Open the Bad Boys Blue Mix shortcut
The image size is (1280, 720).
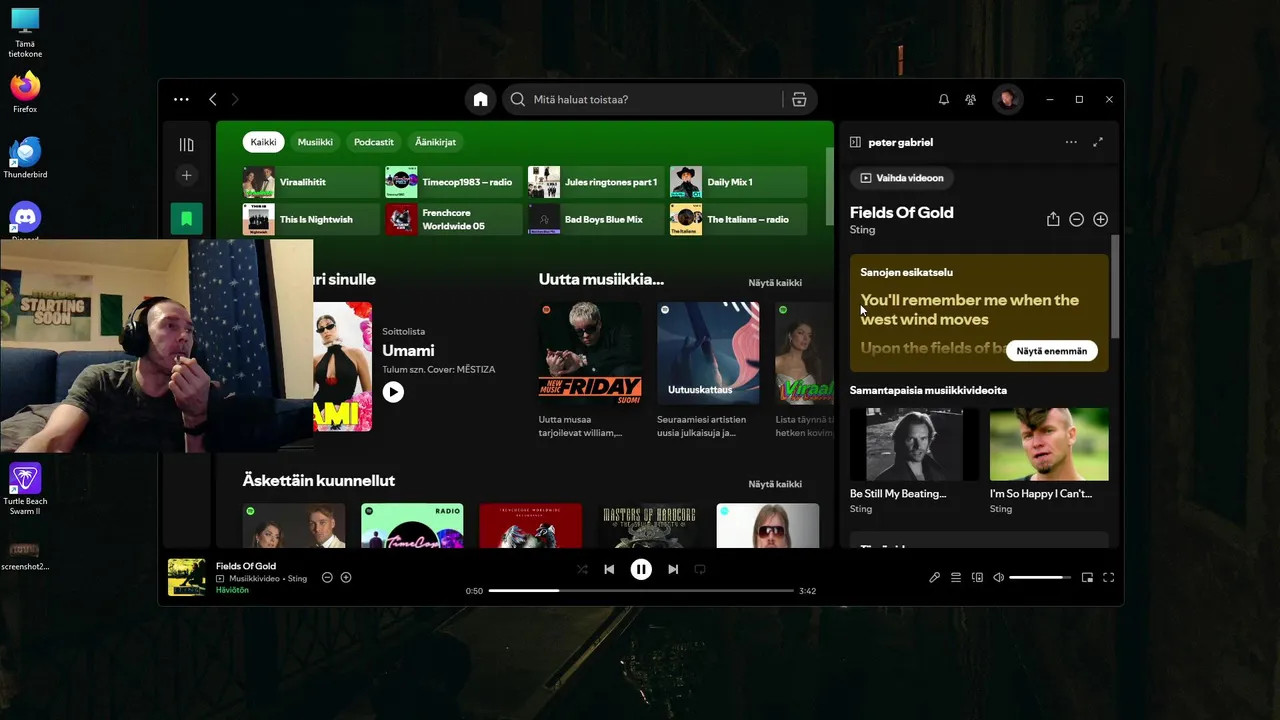pyautogui.click(x=596, y=219)
